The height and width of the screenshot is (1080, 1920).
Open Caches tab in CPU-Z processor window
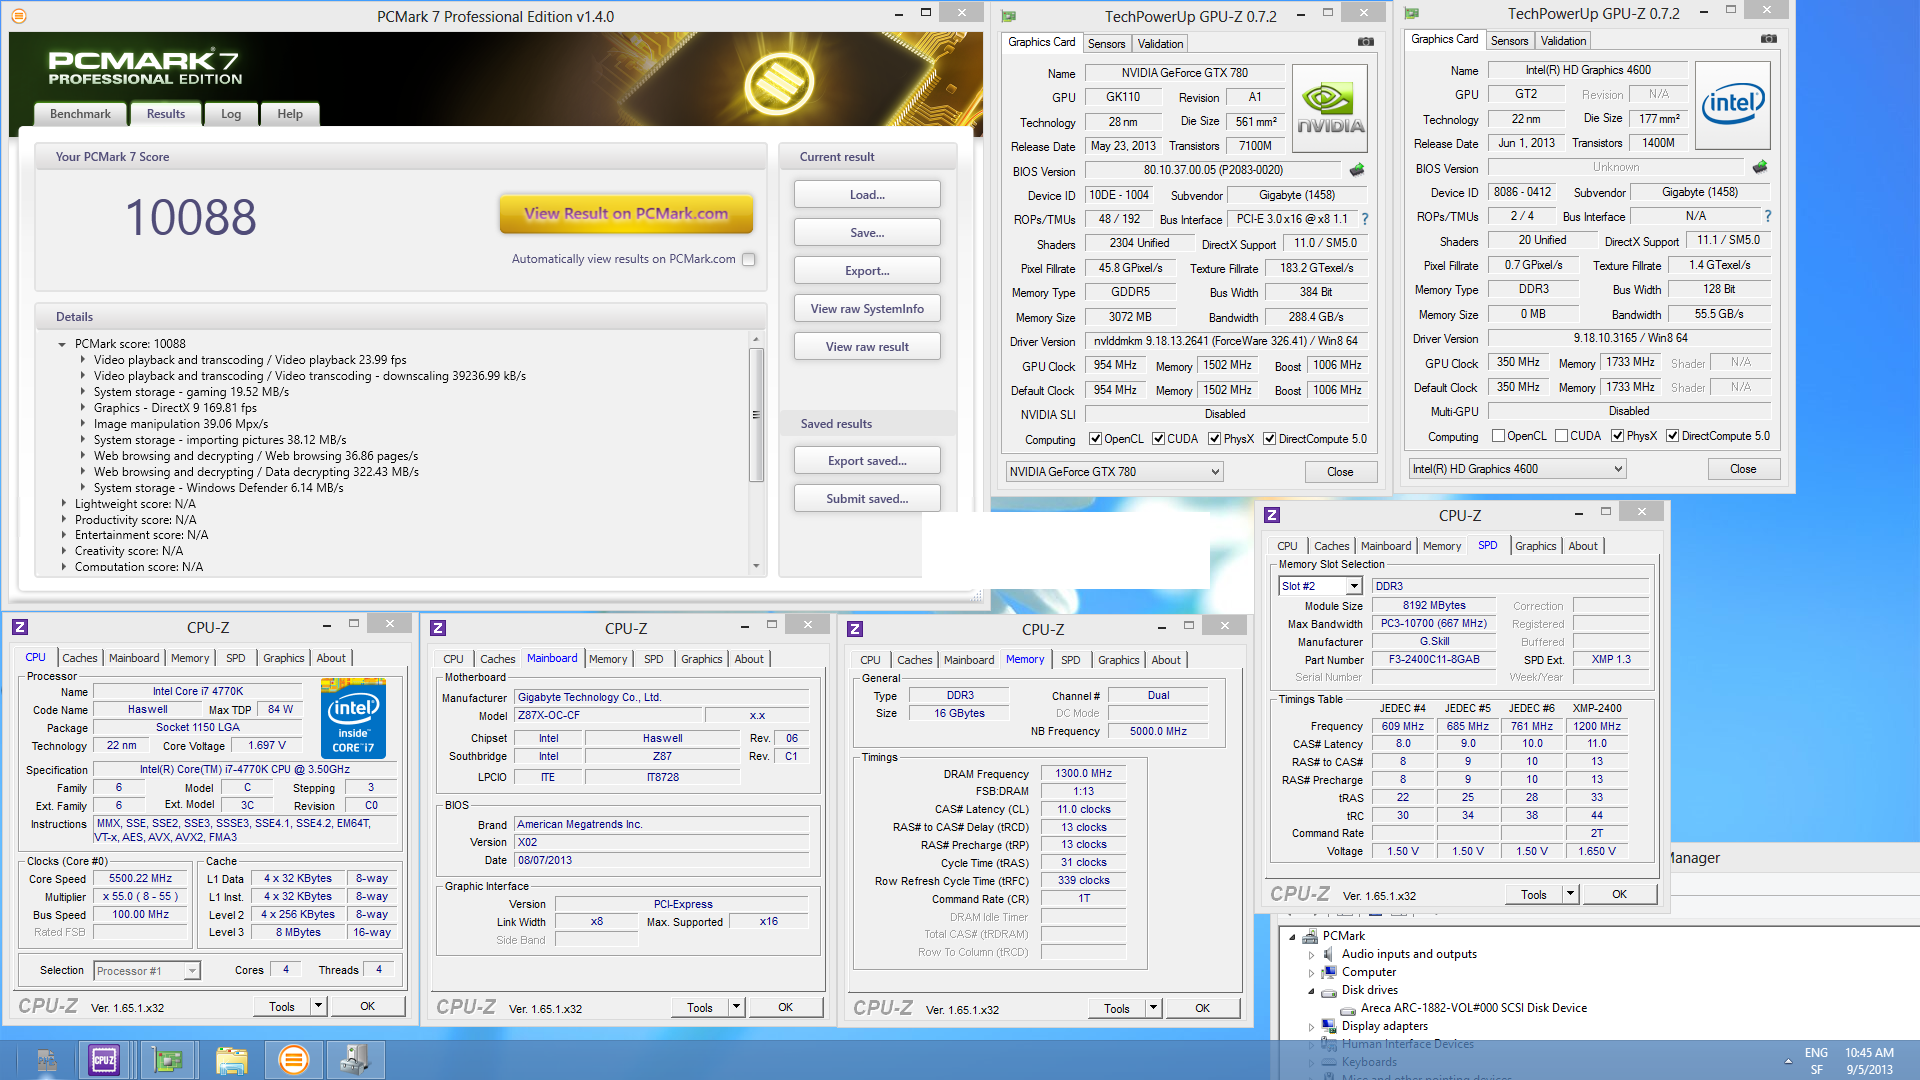pos(80,658)
